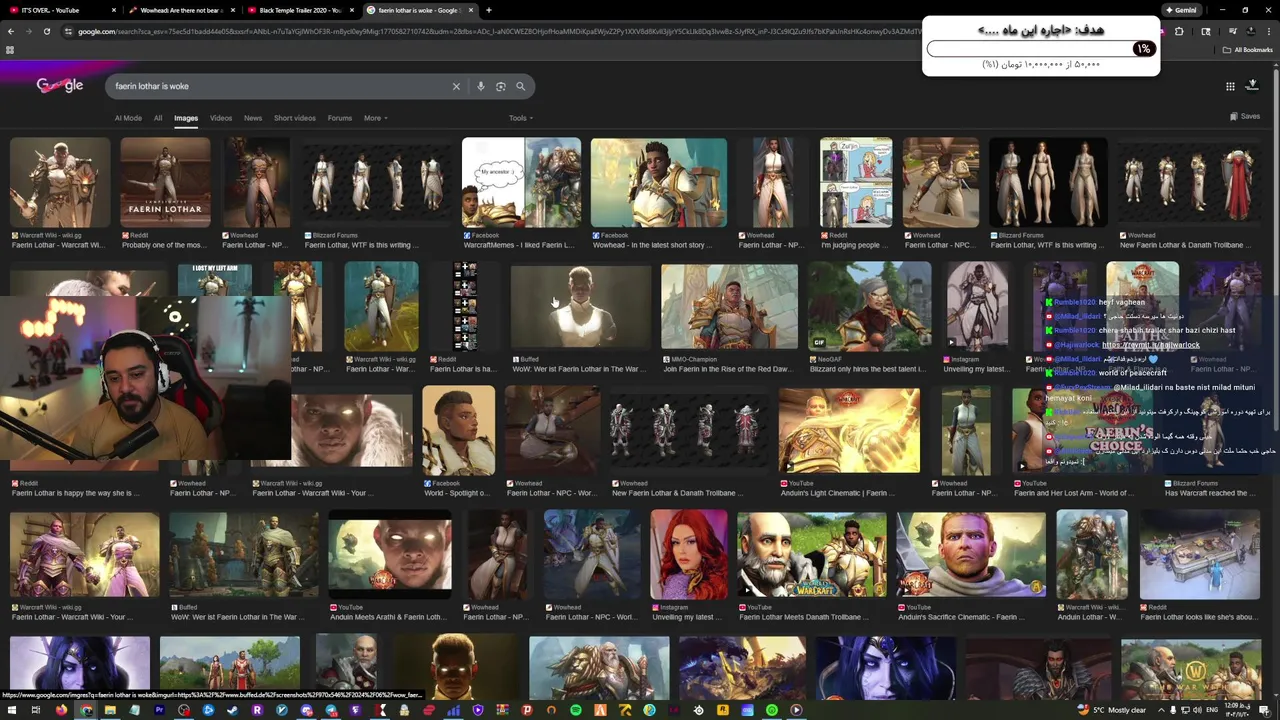Viewport: 1280px width, 720px height.
Task: Click "Wowhead - In the latest short story" caption
Action: tap(652, 245)
